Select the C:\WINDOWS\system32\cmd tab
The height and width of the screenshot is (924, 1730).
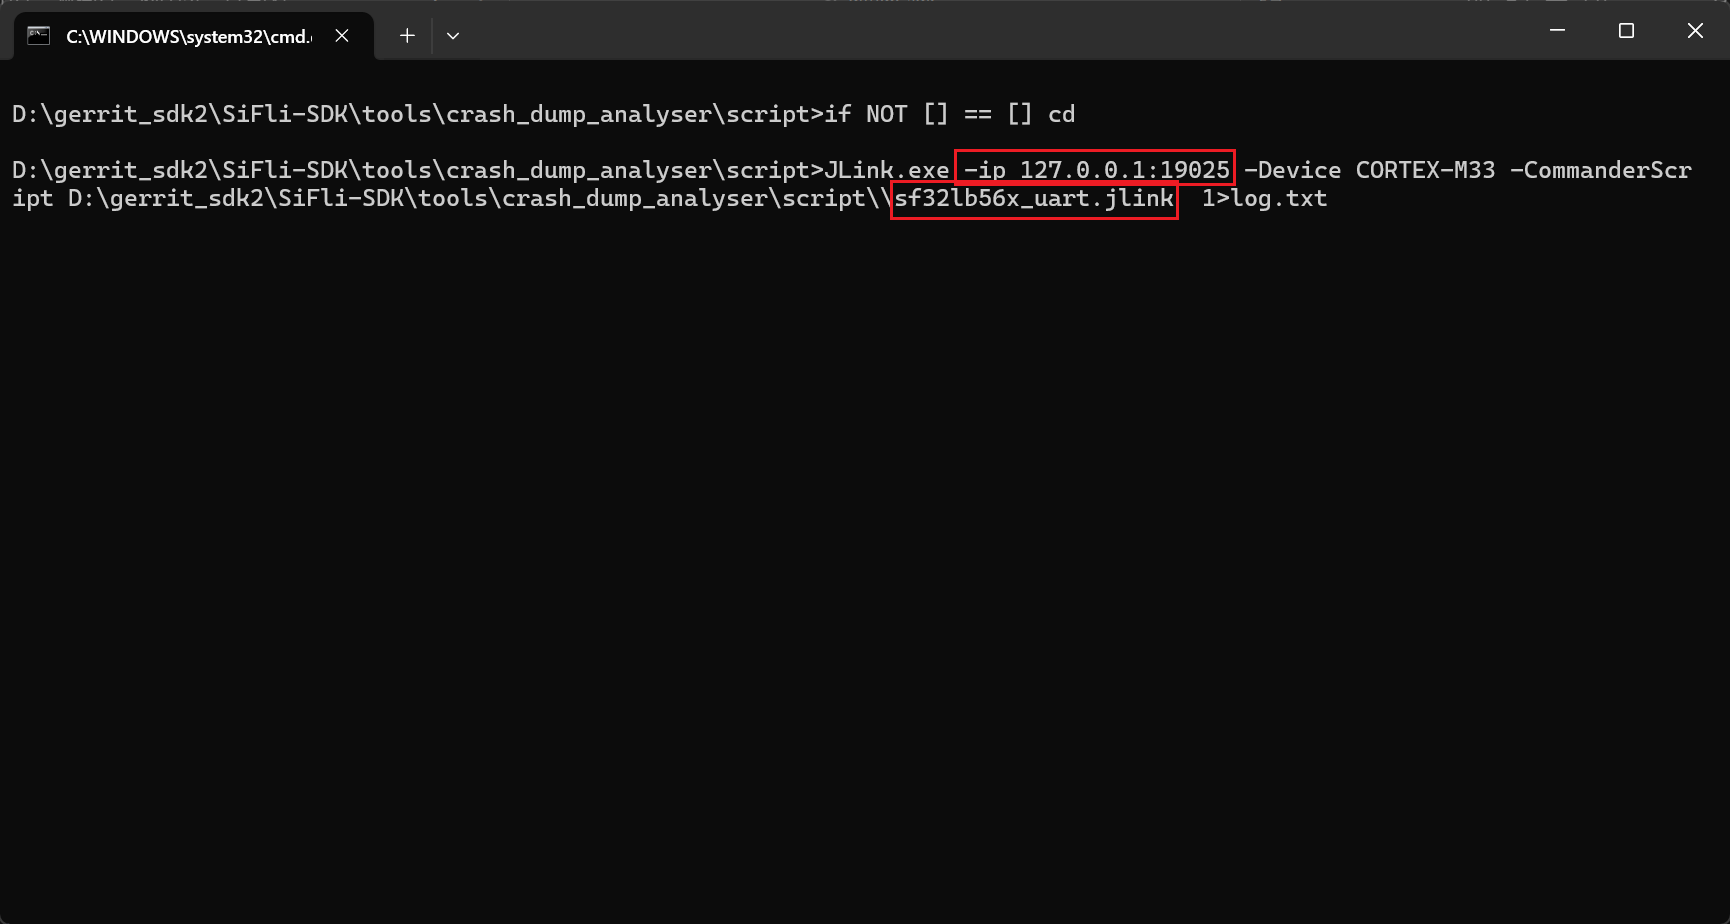(188, 36)
